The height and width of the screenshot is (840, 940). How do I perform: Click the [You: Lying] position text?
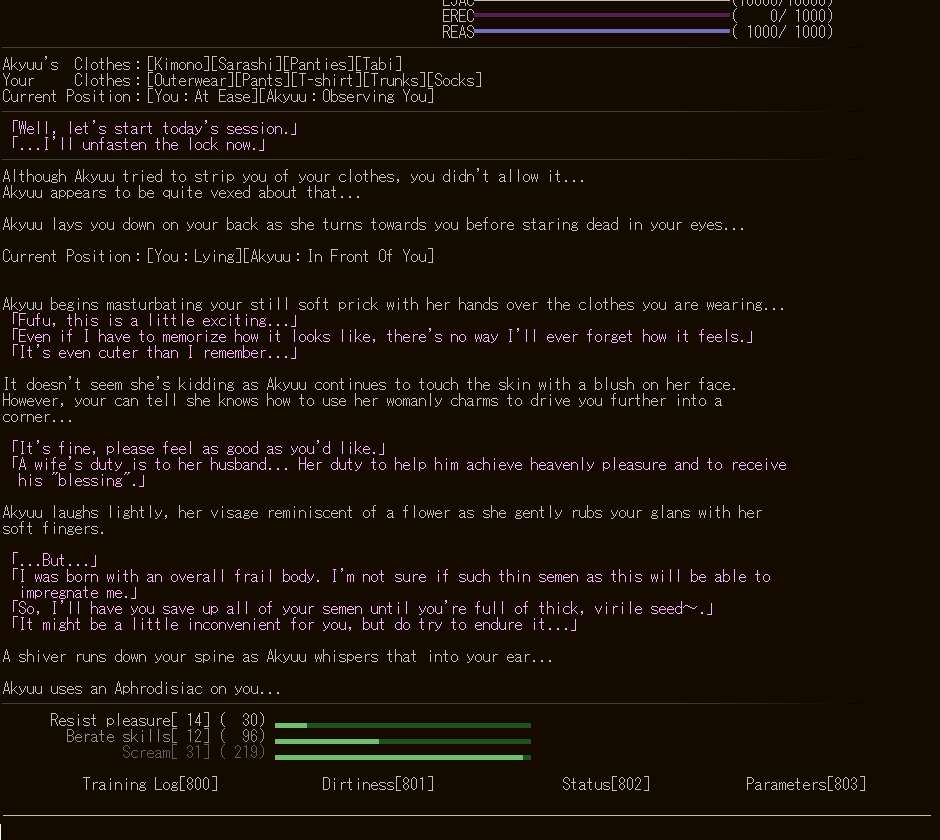click(194, 257)
